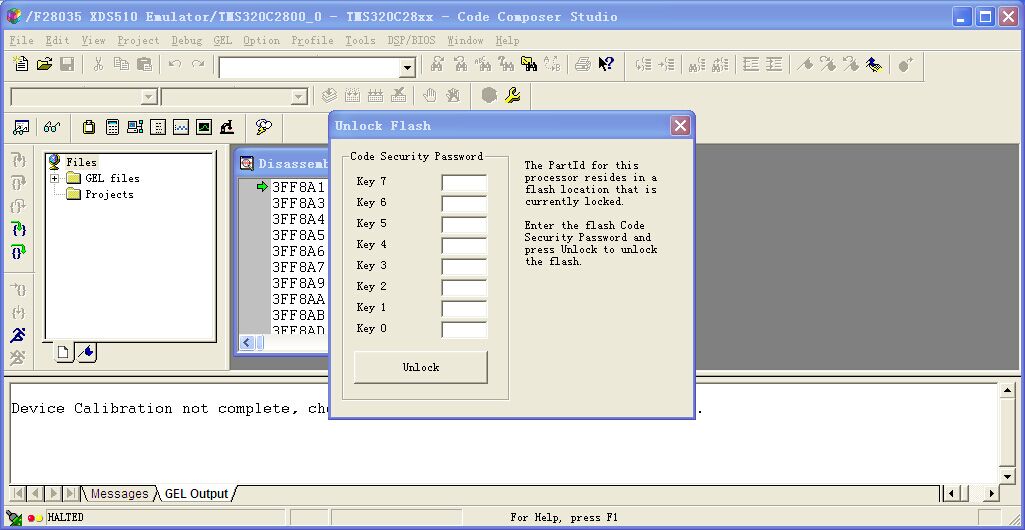Click the Key 4 input field
Image resolution: width=1025 pixels, height=530 pixels.
click(x=464, y=246)
